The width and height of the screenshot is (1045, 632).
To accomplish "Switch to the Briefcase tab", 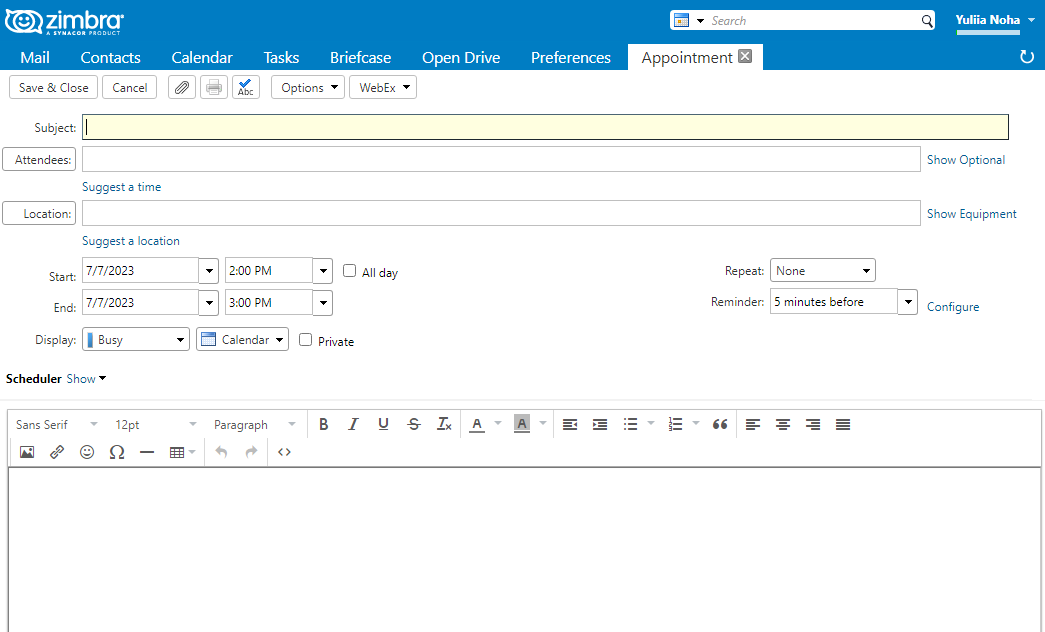I will click(361, 57).
